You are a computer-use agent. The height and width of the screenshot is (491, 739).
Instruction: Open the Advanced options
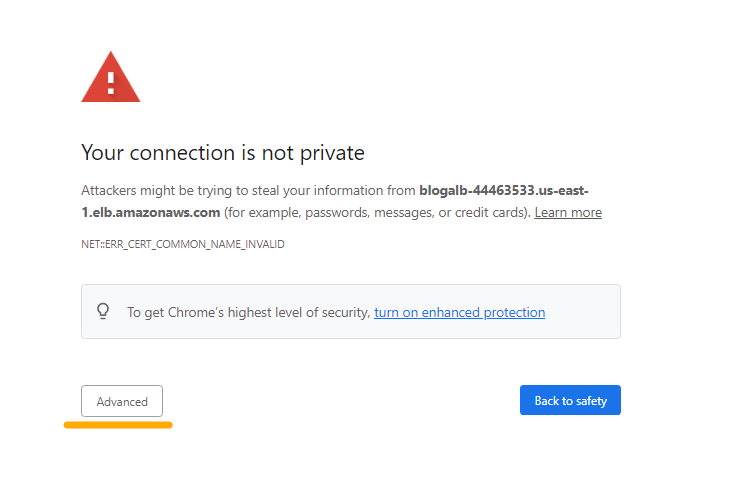tap(122, 401)
